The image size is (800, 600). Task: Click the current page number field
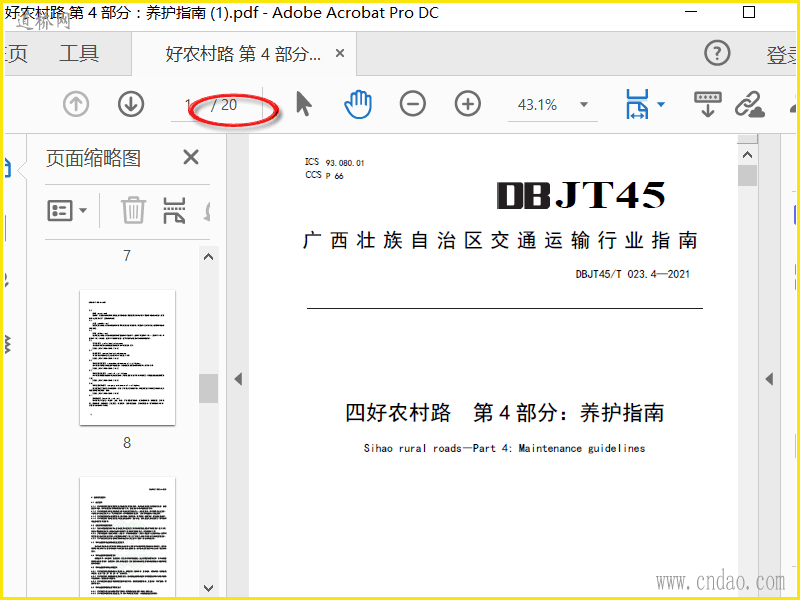pos(189,105)
